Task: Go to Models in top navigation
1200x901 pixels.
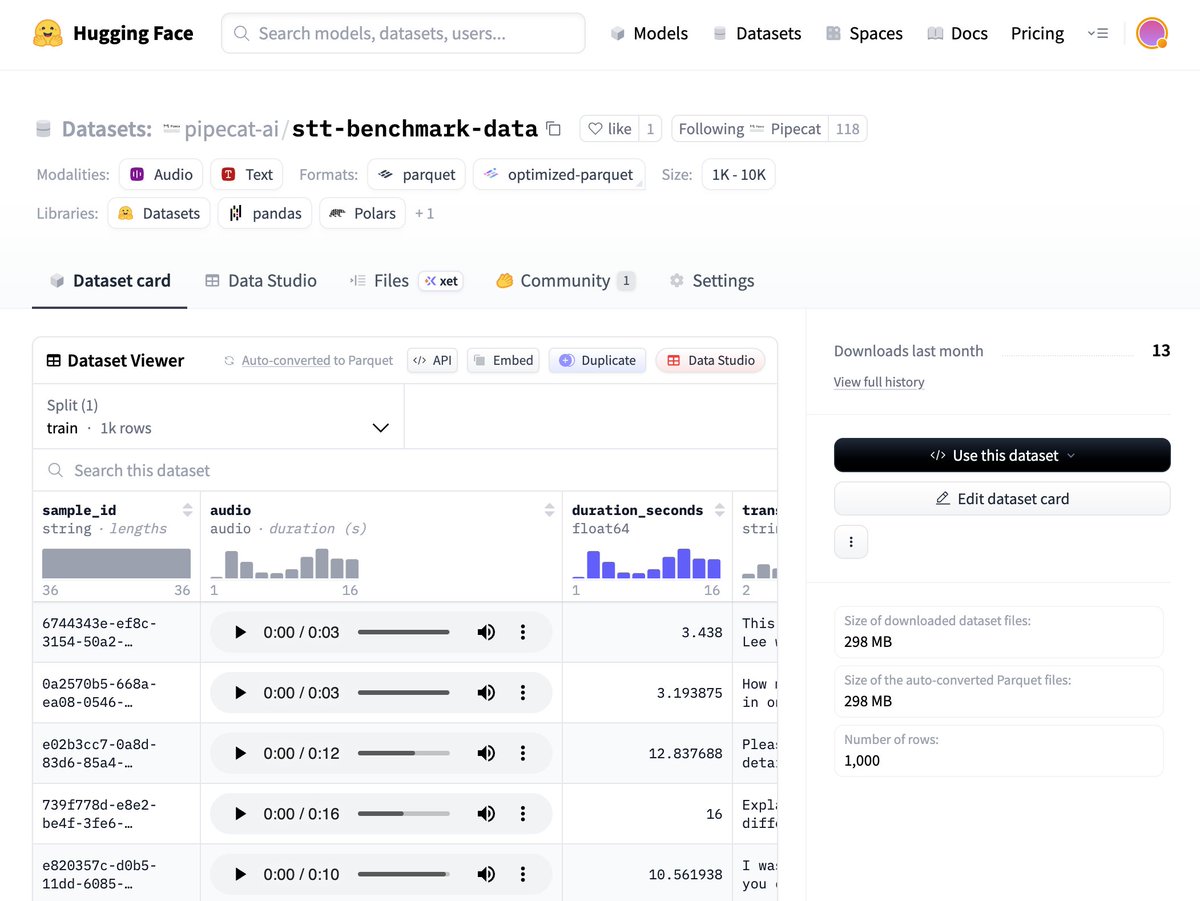Action: (x=649, y=33)
